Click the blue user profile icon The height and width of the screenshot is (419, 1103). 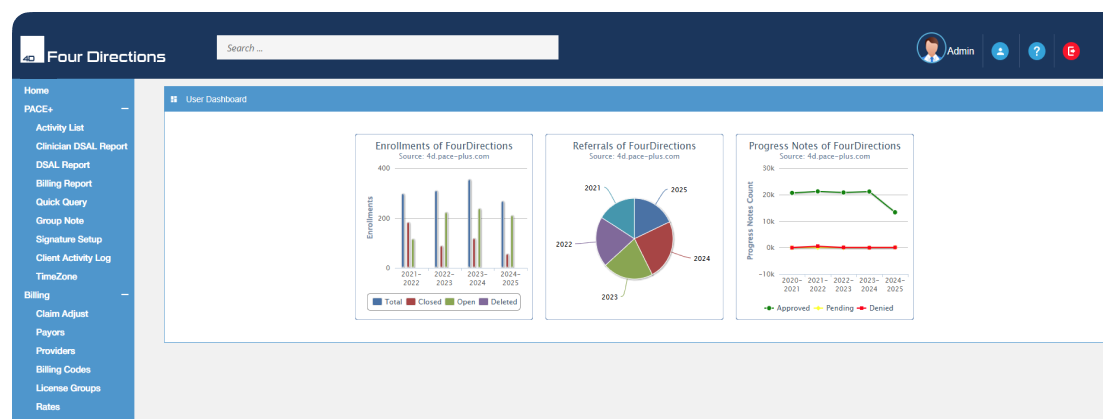[x=1000, y=51]
